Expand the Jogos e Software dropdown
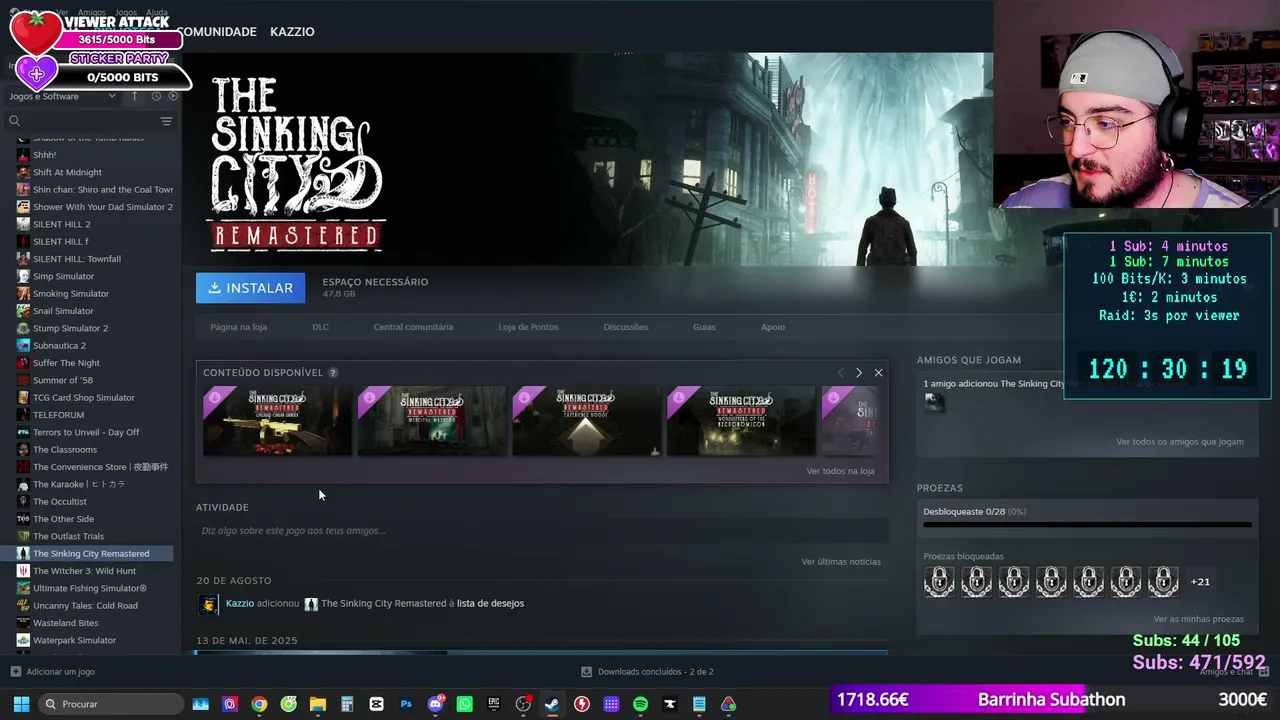Screen dimensions: 1280x720 point(62,96)
